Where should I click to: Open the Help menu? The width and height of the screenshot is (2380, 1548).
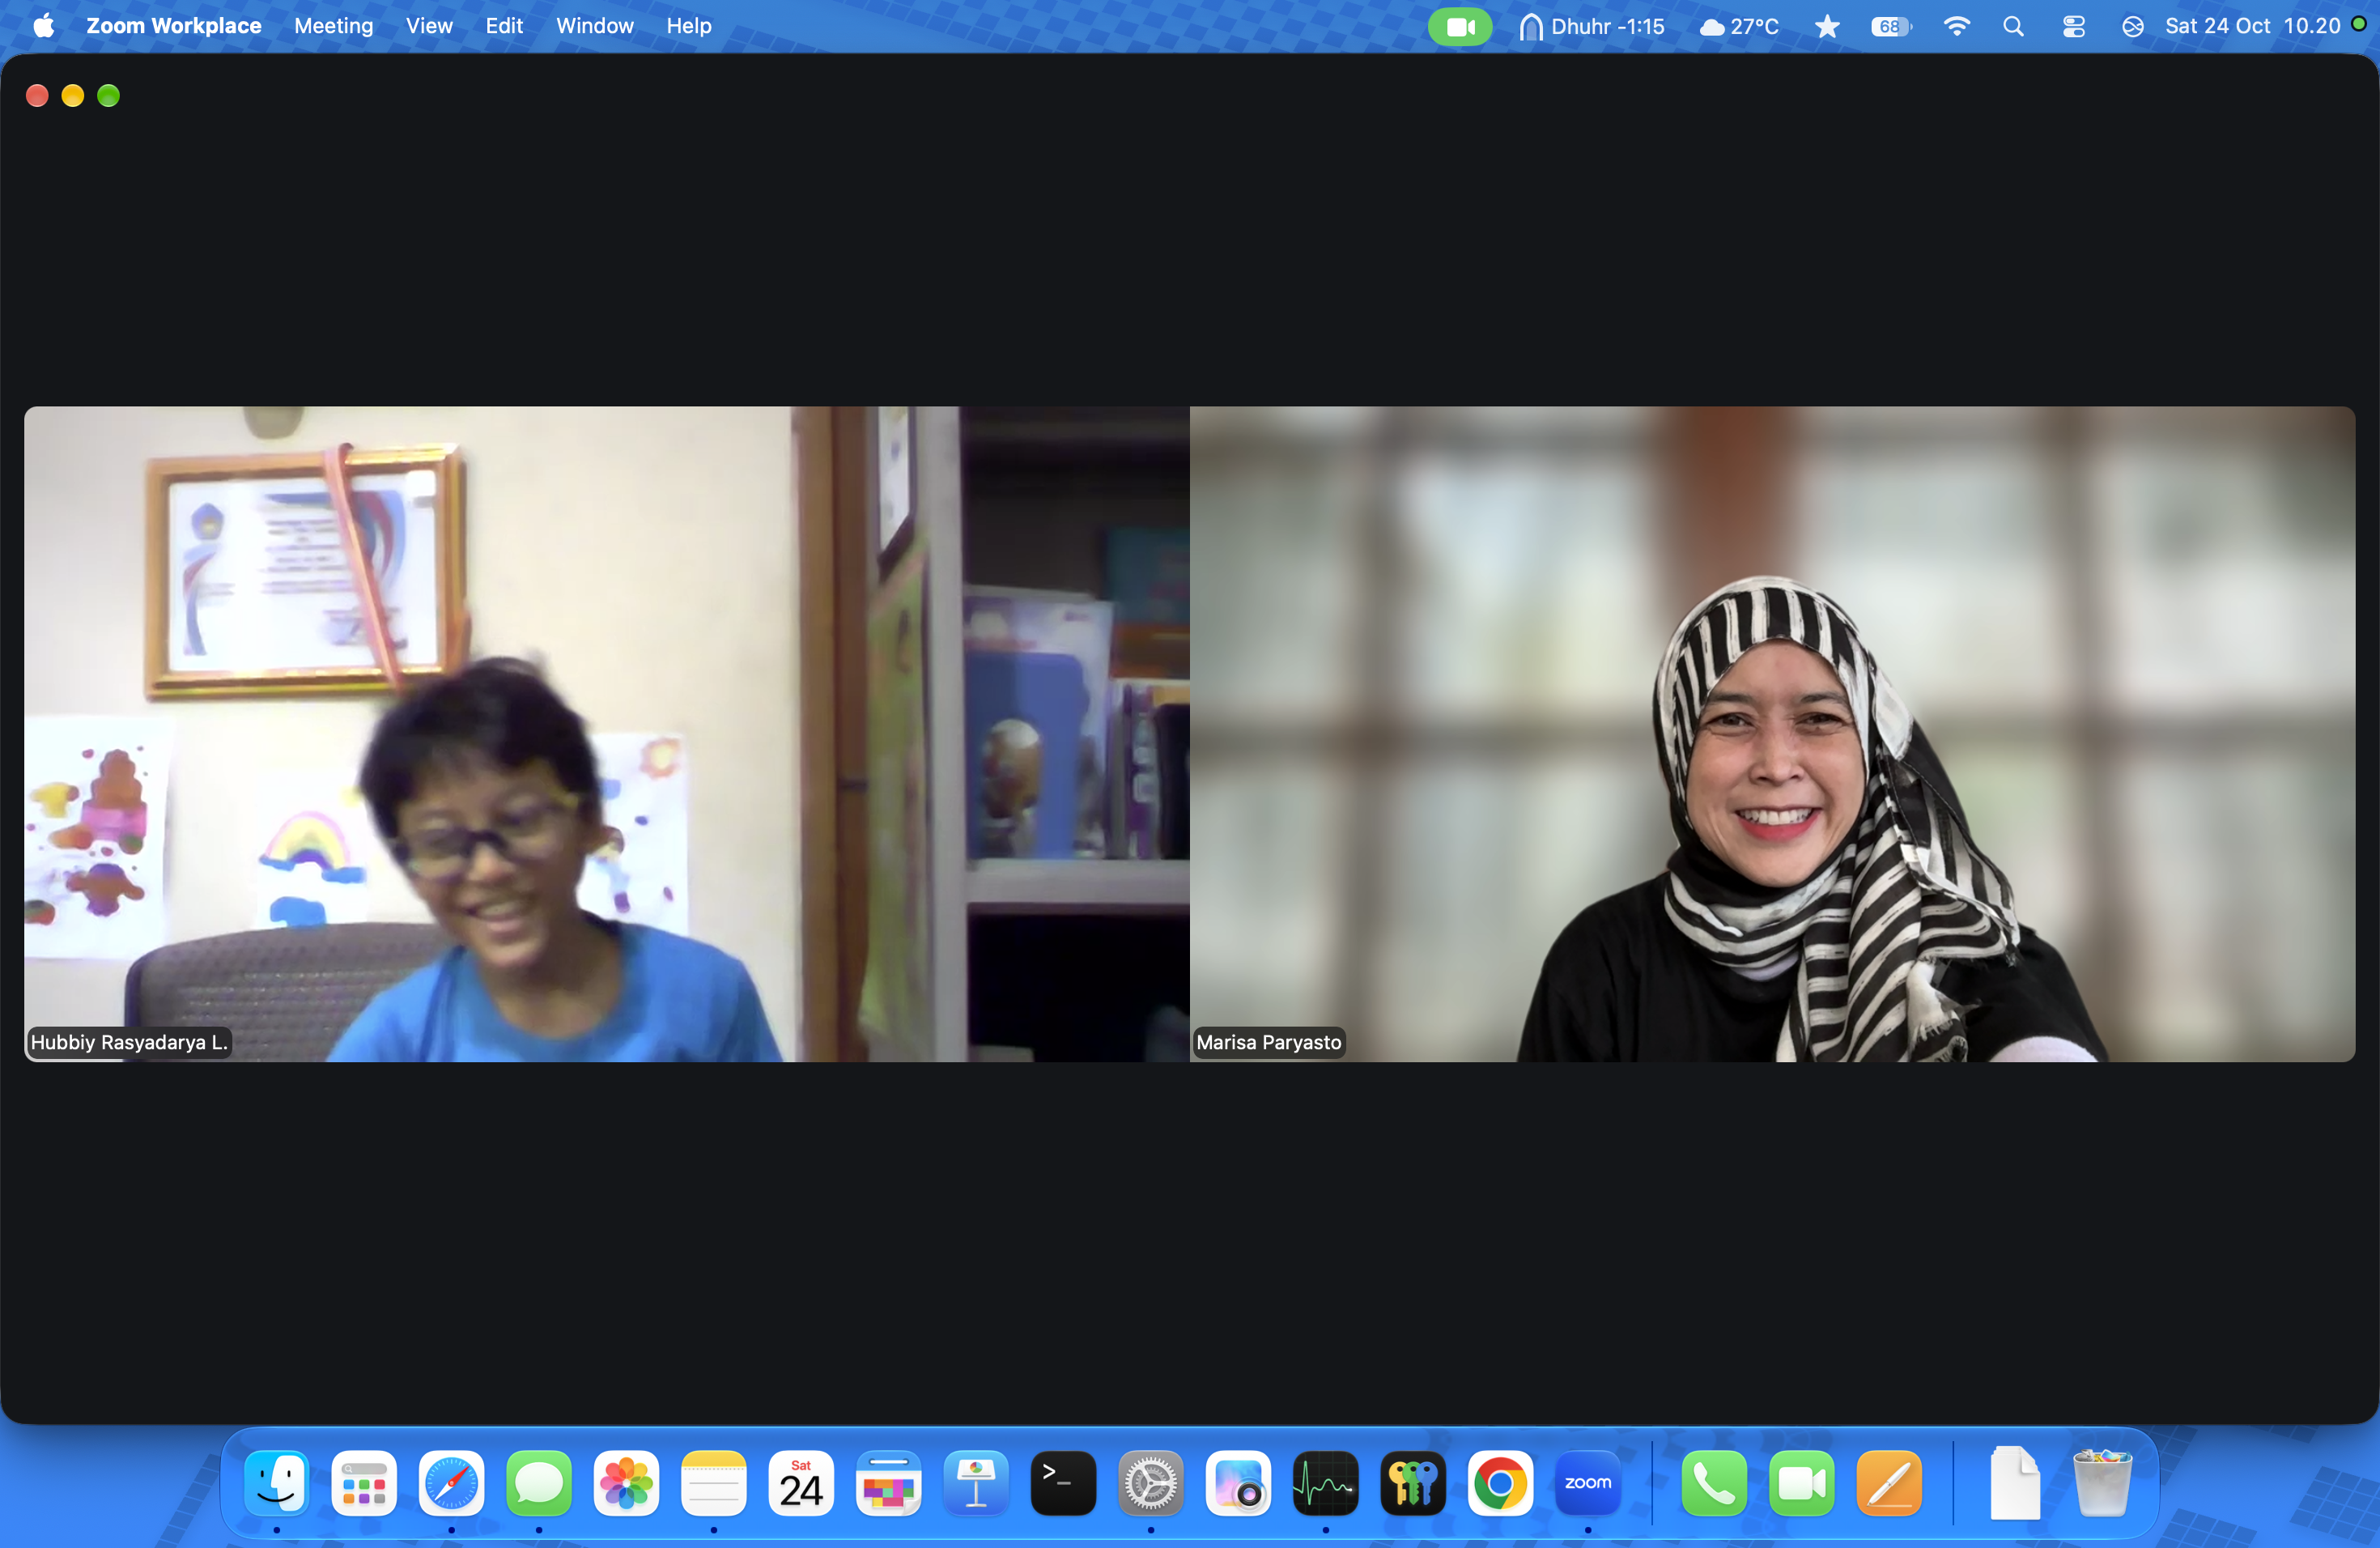tap(689, 26)
